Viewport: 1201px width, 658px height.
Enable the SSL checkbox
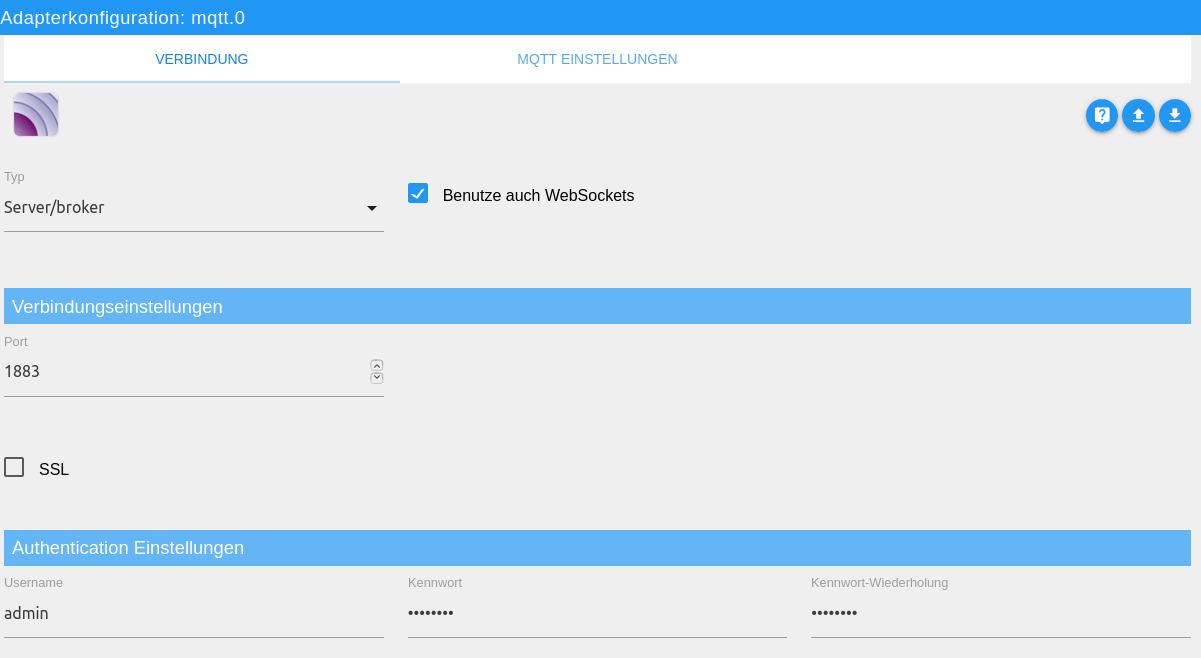pyautogui.click(x=14, y=467)
